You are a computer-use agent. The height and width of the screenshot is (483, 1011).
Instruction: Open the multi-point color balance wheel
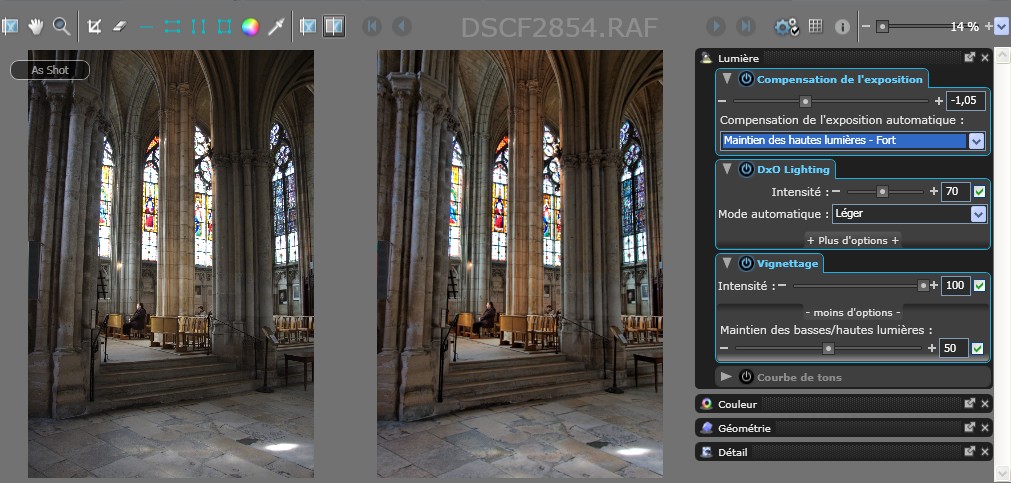pos(250,26)
